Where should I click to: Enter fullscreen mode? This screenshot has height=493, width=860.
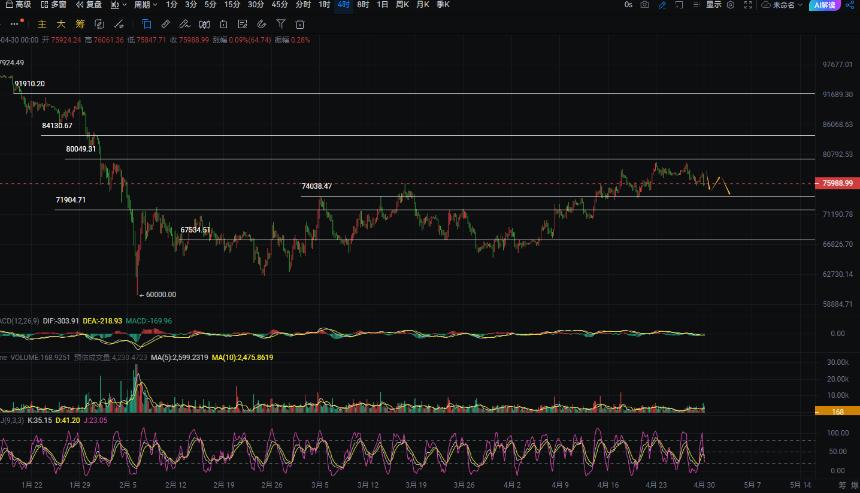(748, 4)
